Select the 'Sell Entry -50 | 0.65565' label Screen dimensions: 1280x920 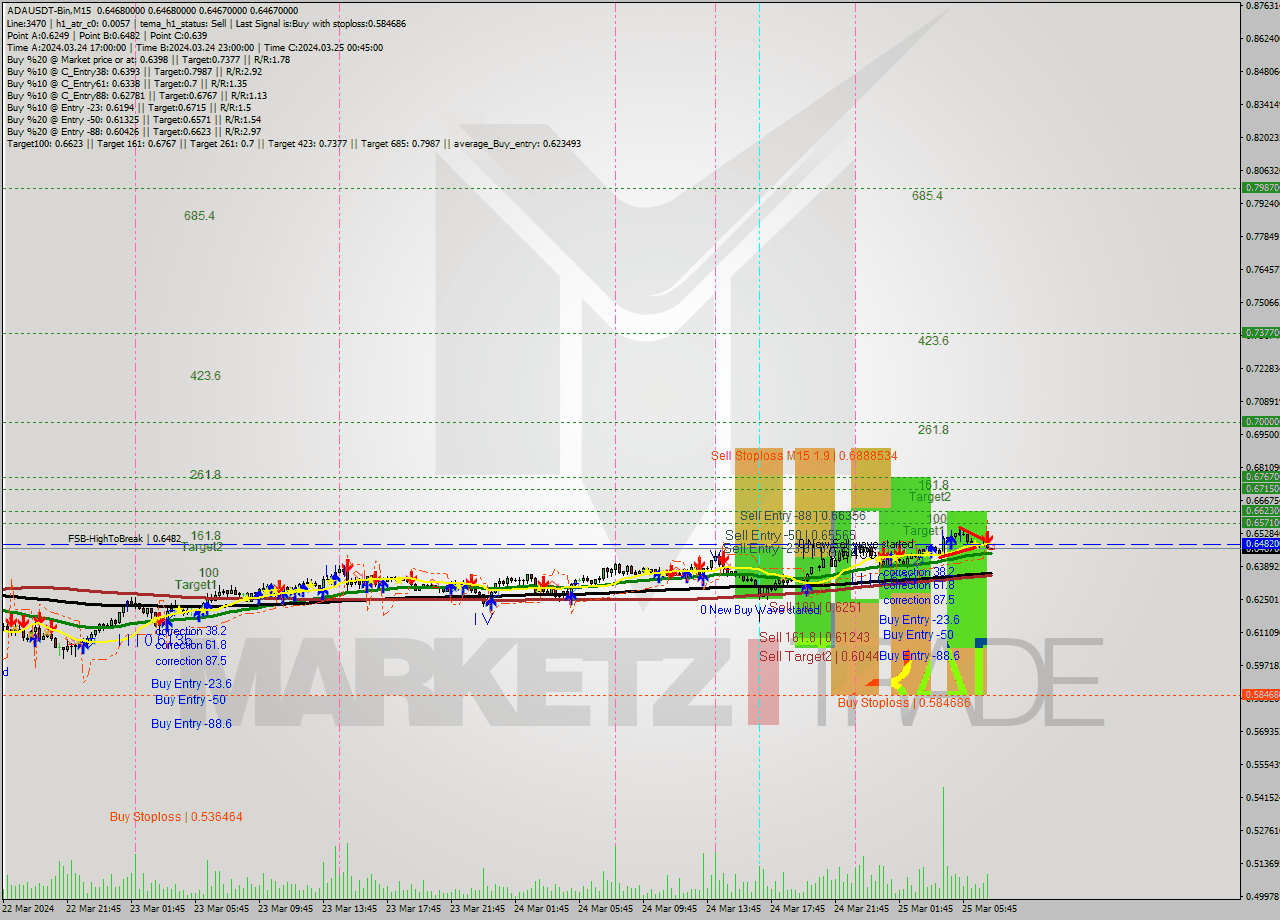pos(790,535)
